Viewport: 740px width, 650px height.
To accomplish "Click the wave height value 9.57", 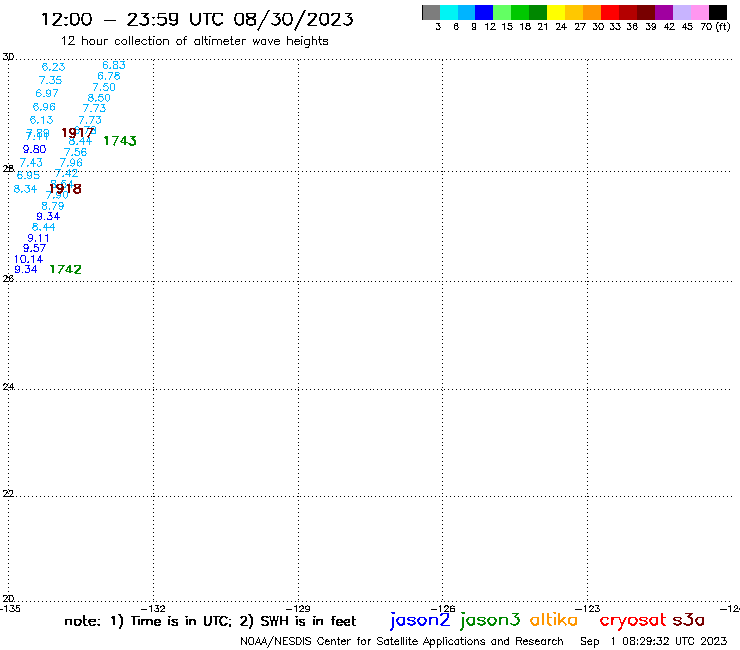I will point(34,248).
